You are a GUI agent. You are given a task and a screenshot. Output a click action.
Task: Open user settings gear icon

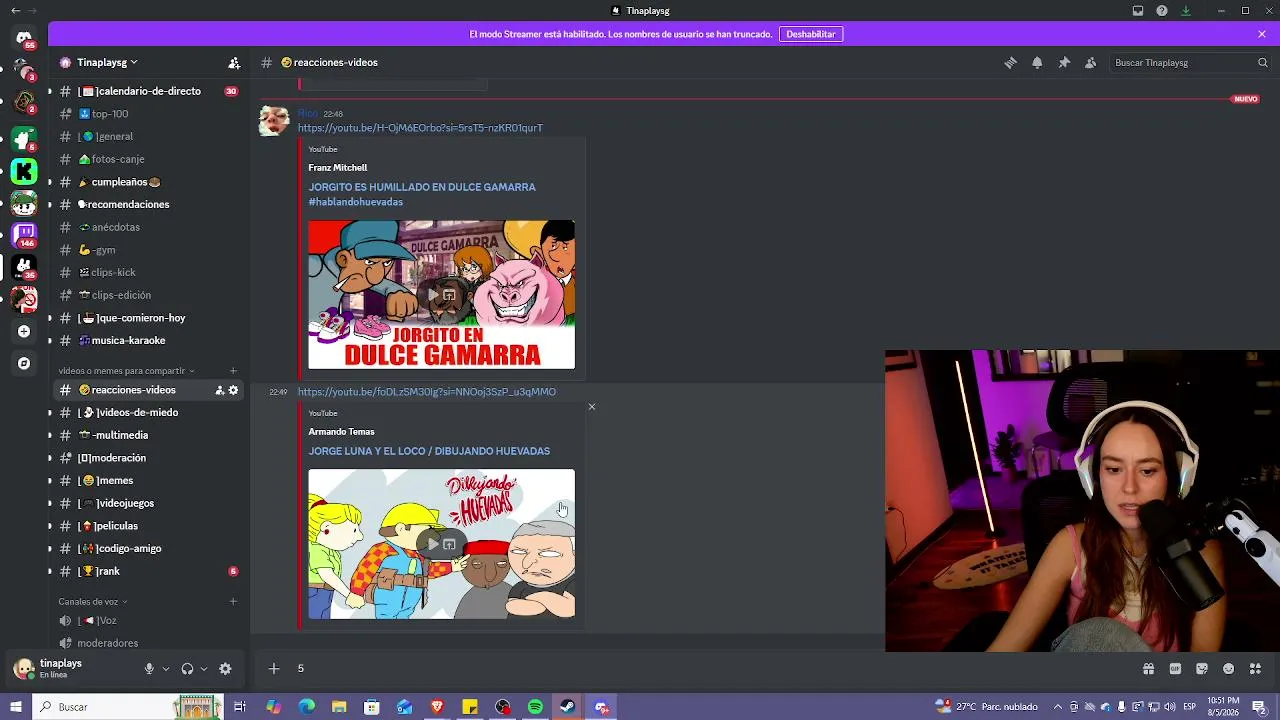coord(225,669)
